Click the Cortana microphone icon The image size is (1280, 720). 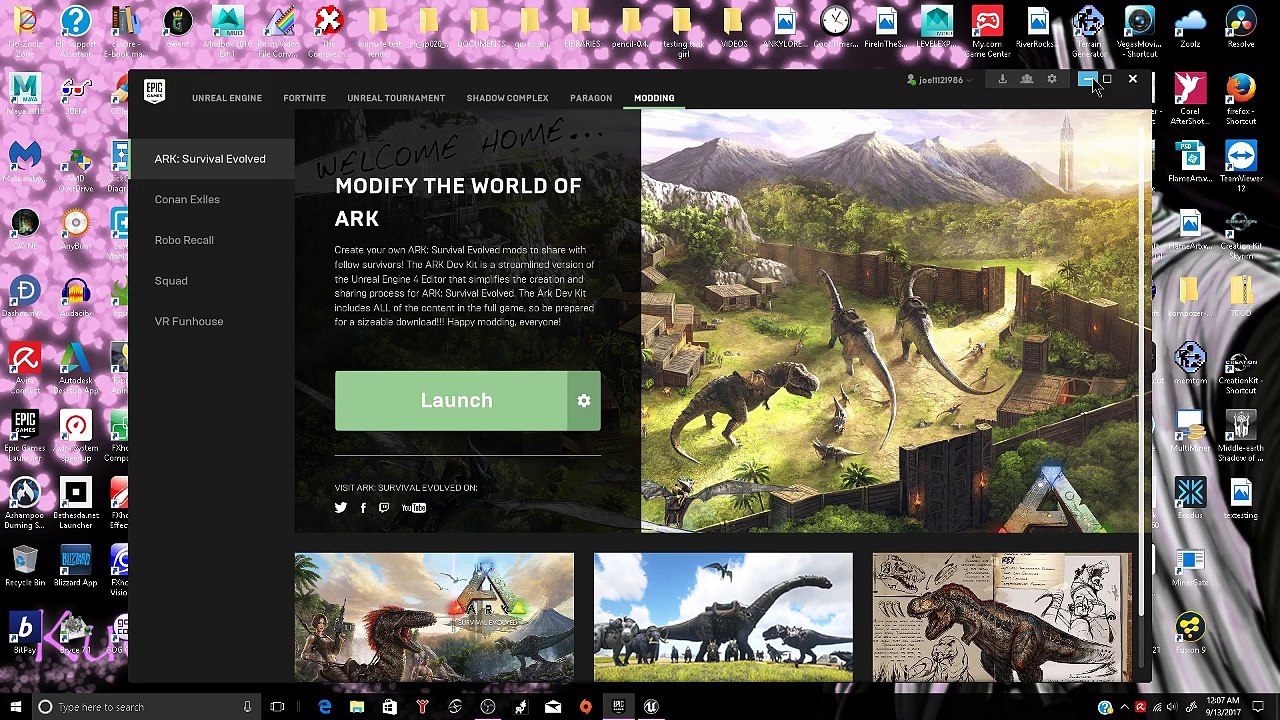pos(247,707)
